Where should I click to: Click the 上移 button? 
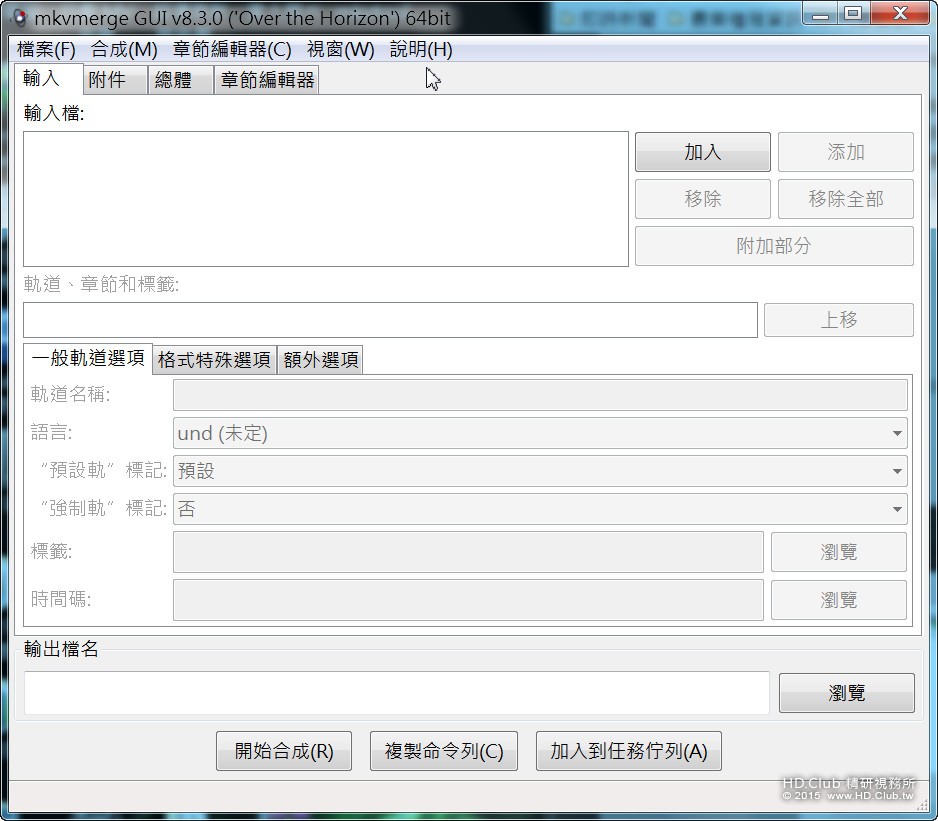[839, 320]
